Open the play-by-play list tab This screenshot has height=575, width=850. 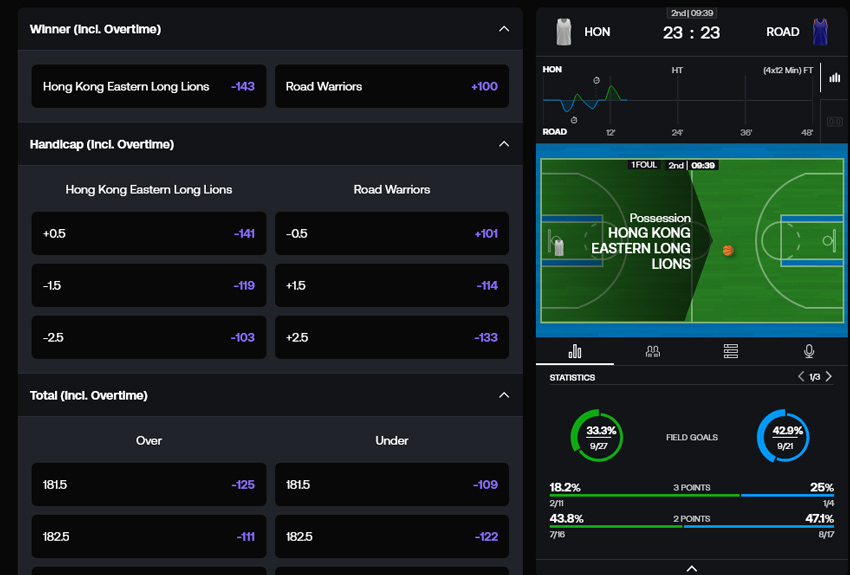[731, 351]
